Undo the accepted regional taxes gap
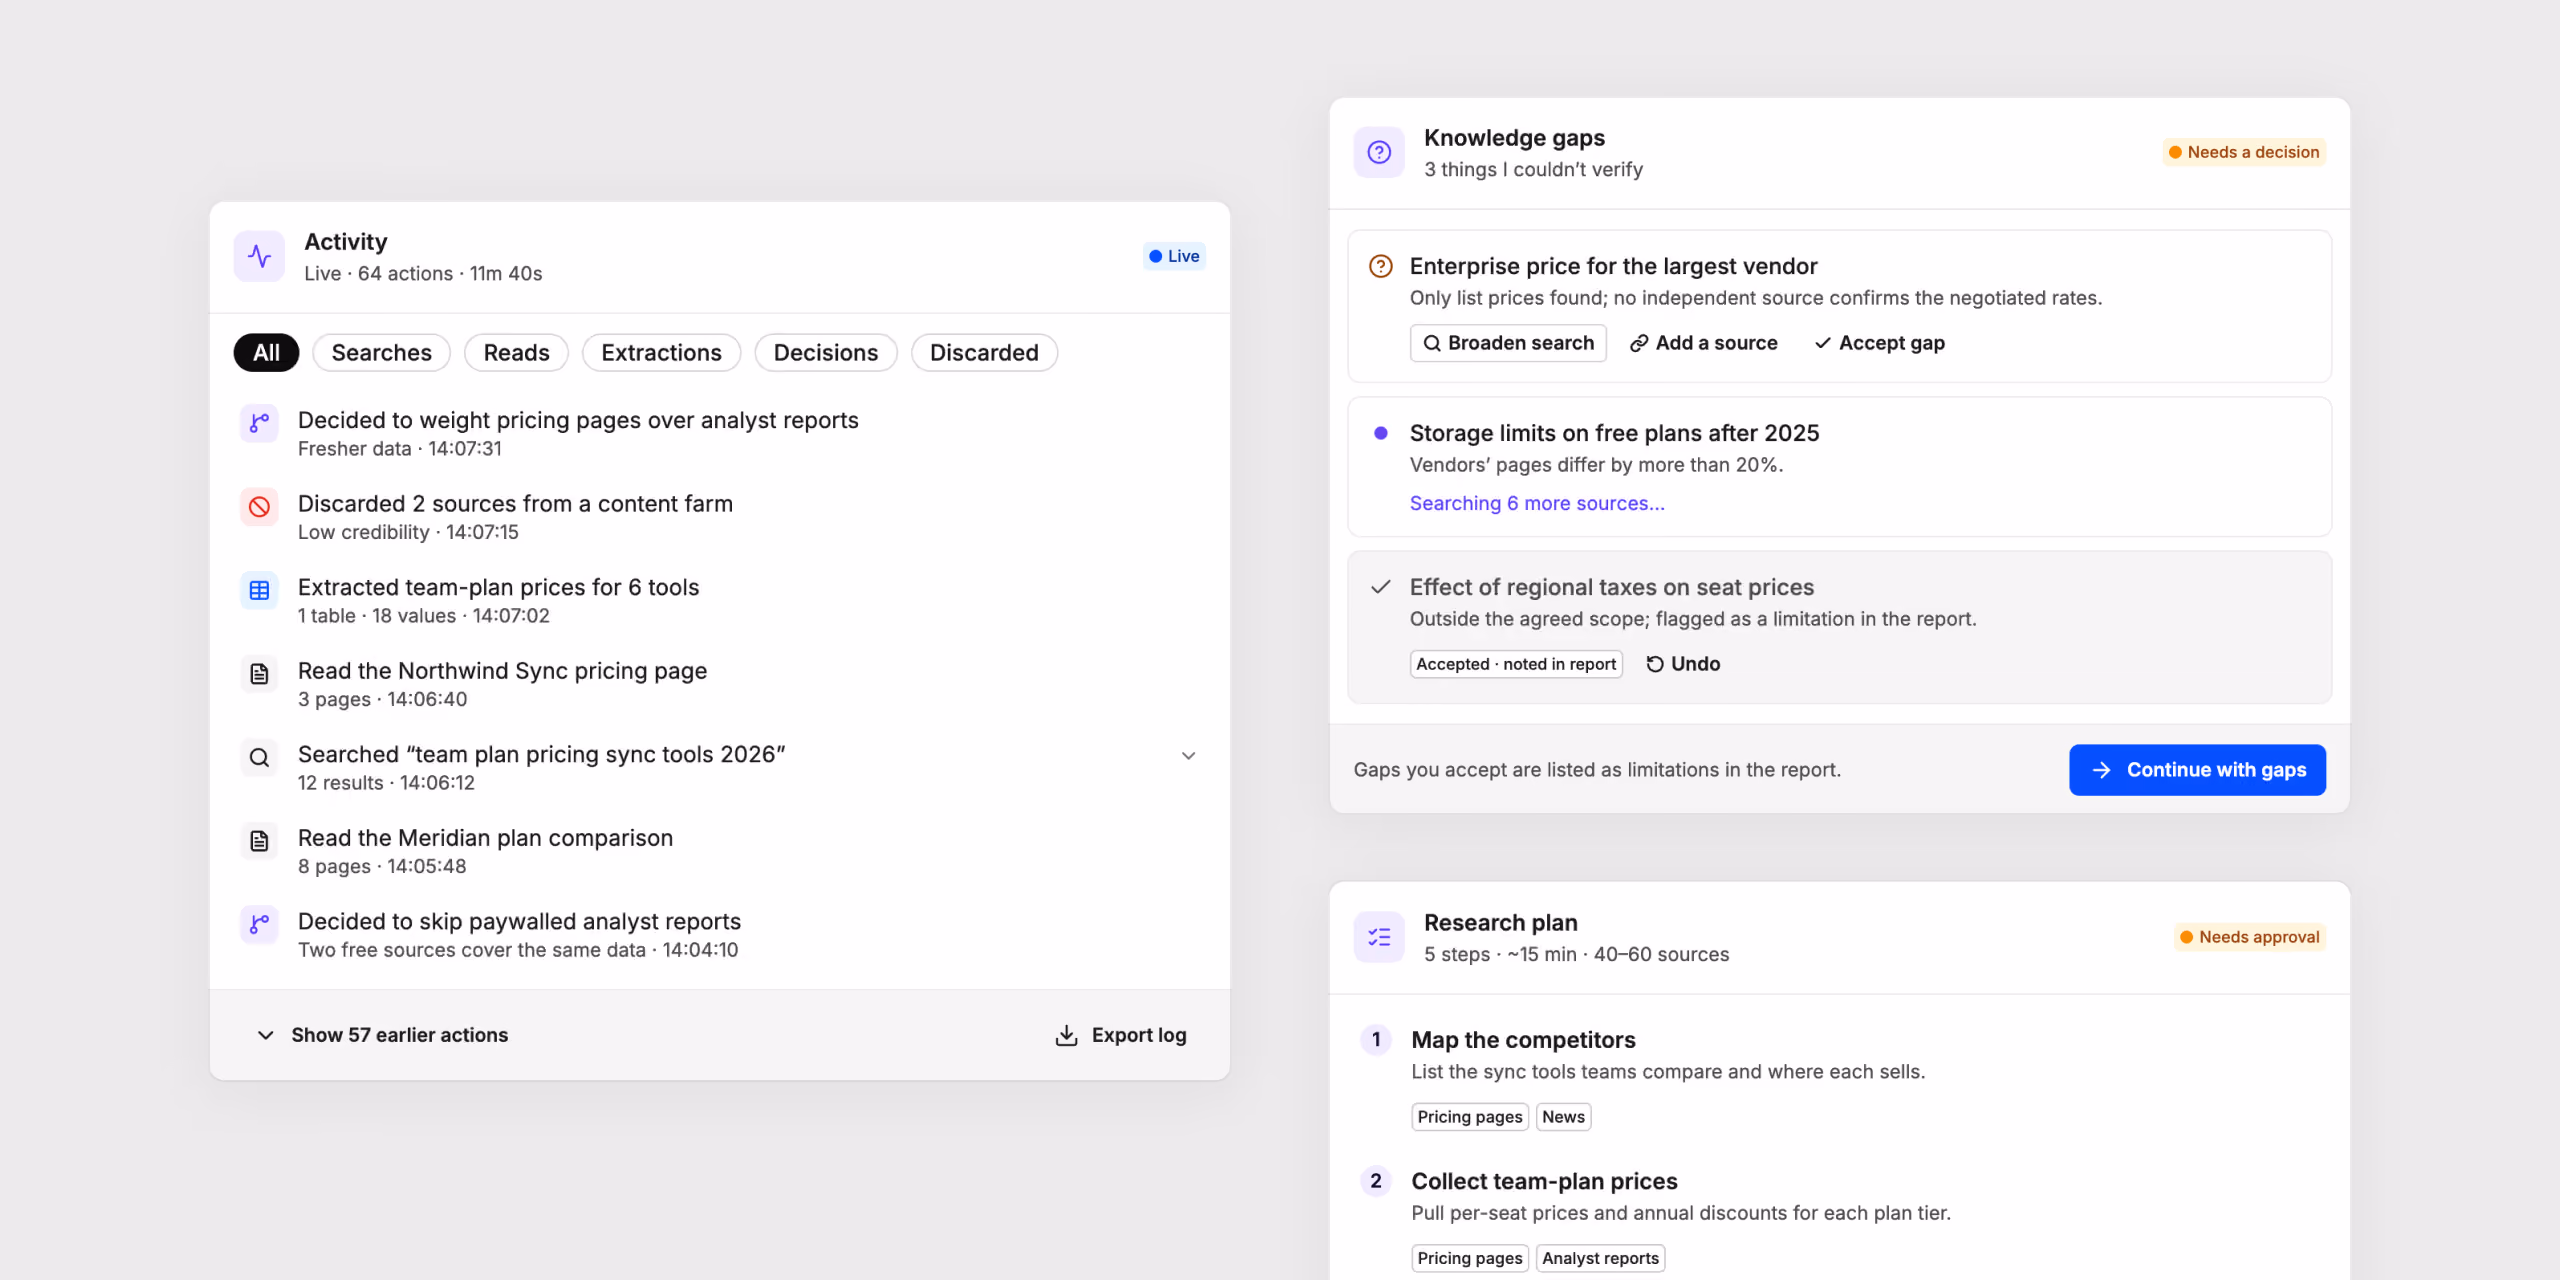The image size is (2560, 1280). coord(1684,664)
